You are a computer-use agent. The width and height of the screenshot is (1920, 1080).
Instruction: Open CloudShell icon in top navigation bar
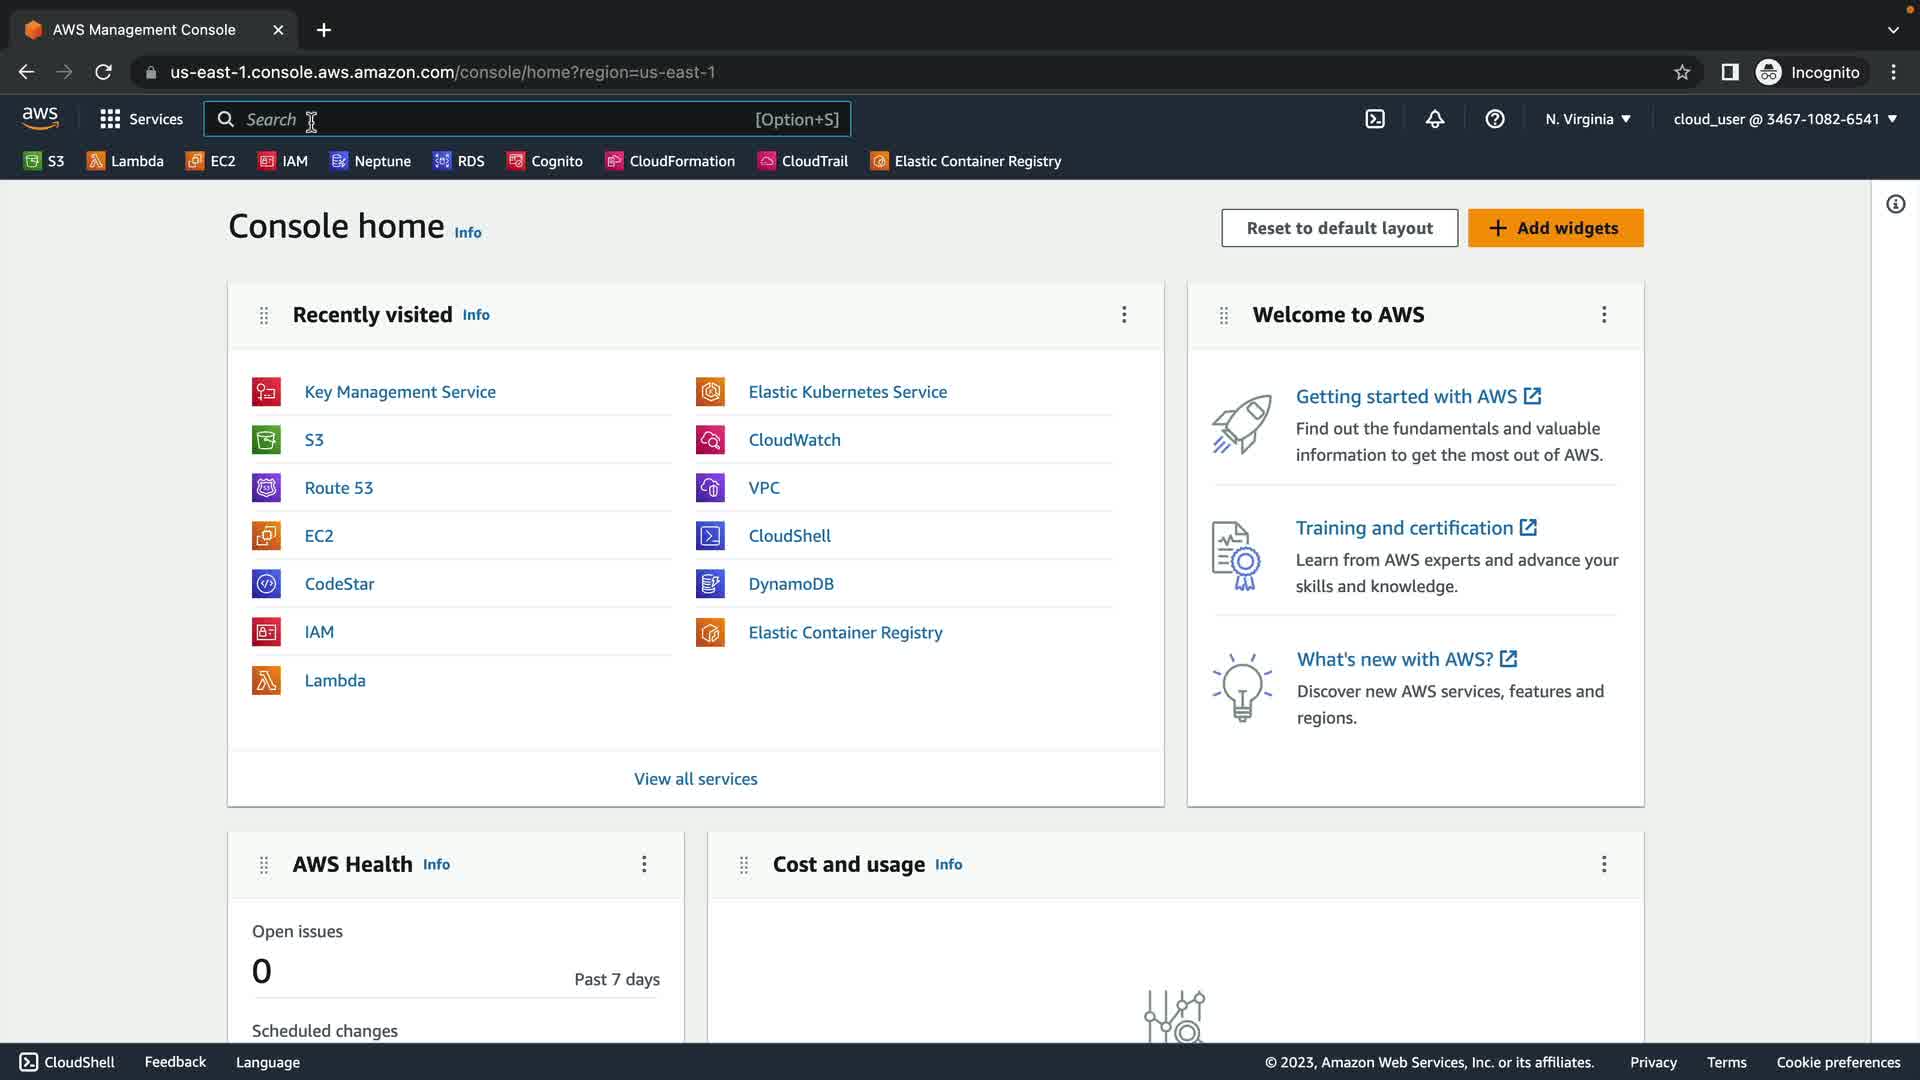point(1375,119)
